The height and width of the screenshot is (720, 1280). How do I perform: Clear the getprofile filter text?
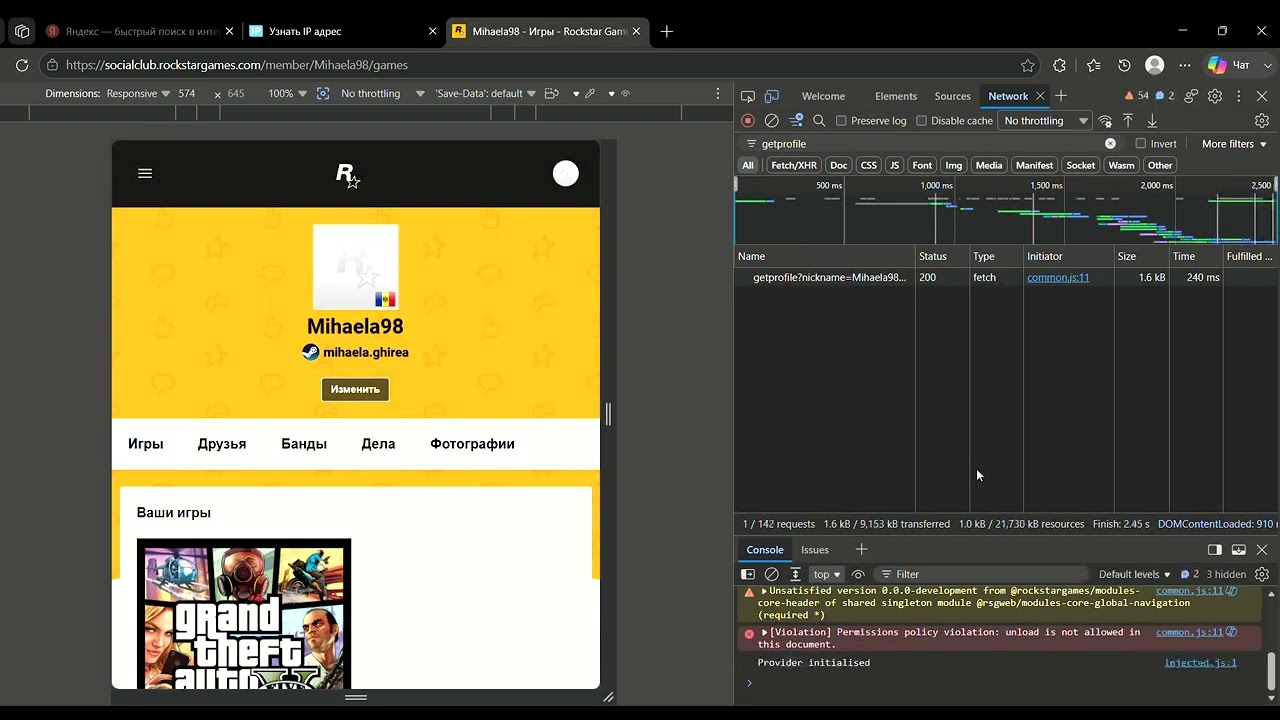[1110, 144]
